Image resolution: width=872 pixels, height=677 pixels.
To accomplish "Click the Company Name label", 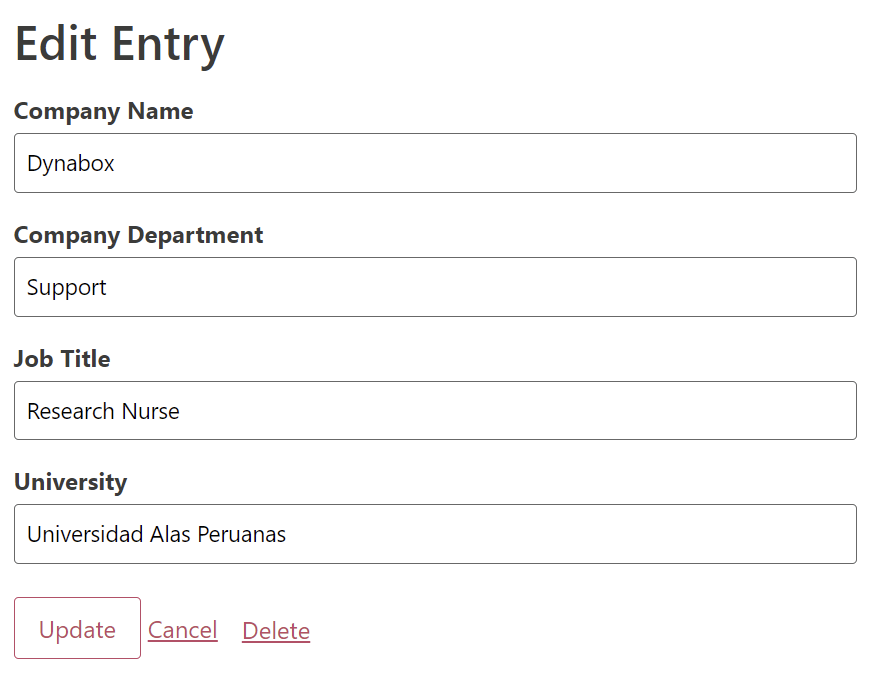I will tap(104, 111).
